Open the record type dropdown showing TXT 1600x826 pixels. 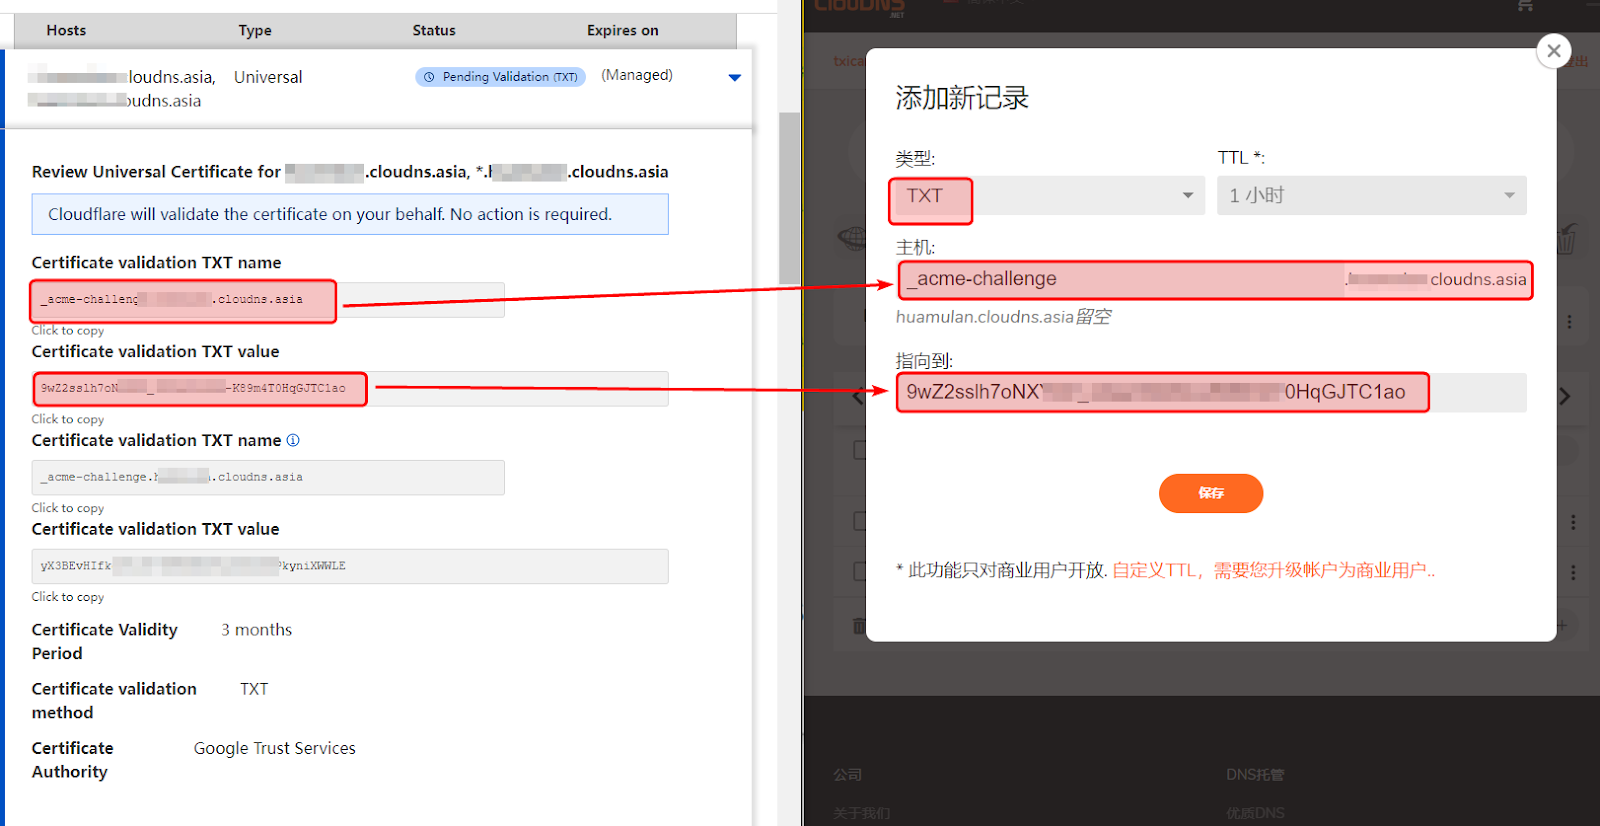[1047, 196]
